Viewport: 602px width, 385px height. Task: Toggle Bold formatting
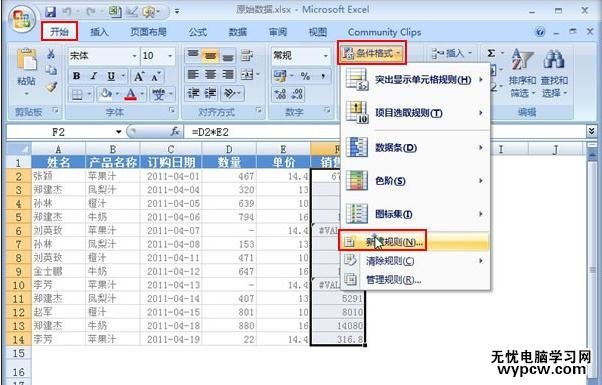[76, 76]
